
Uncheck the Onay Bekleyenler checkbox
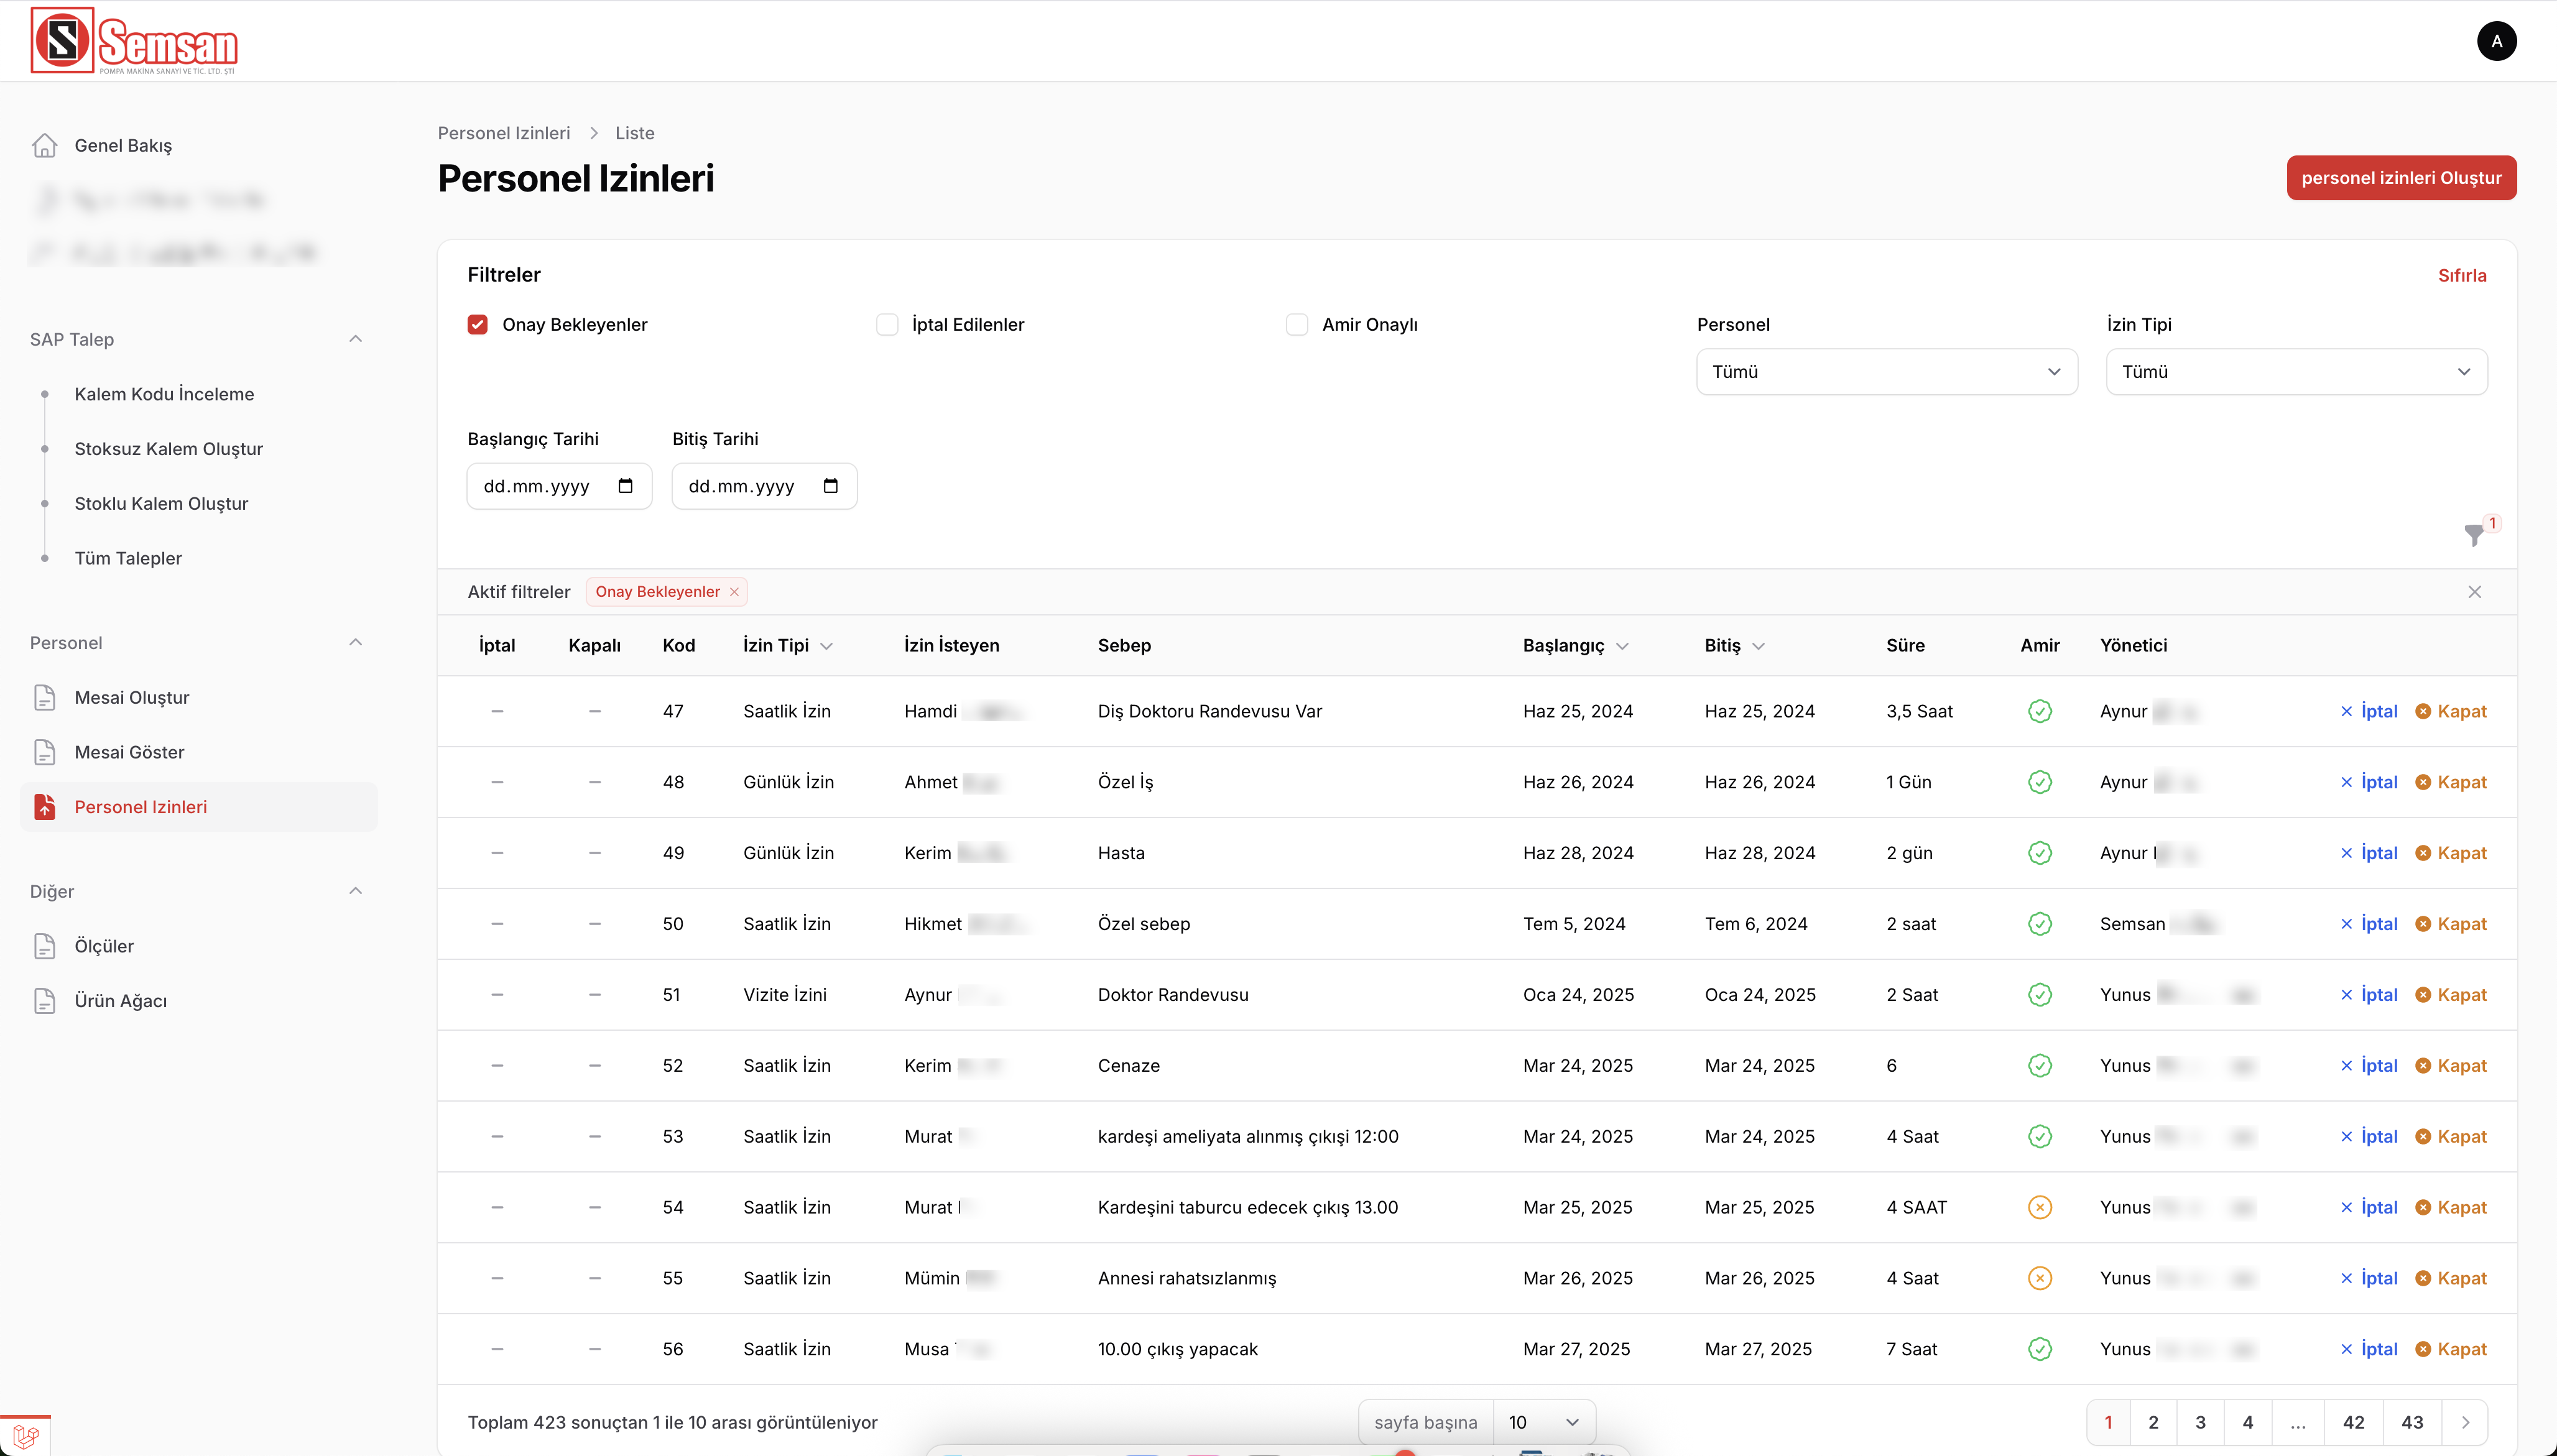478,325
